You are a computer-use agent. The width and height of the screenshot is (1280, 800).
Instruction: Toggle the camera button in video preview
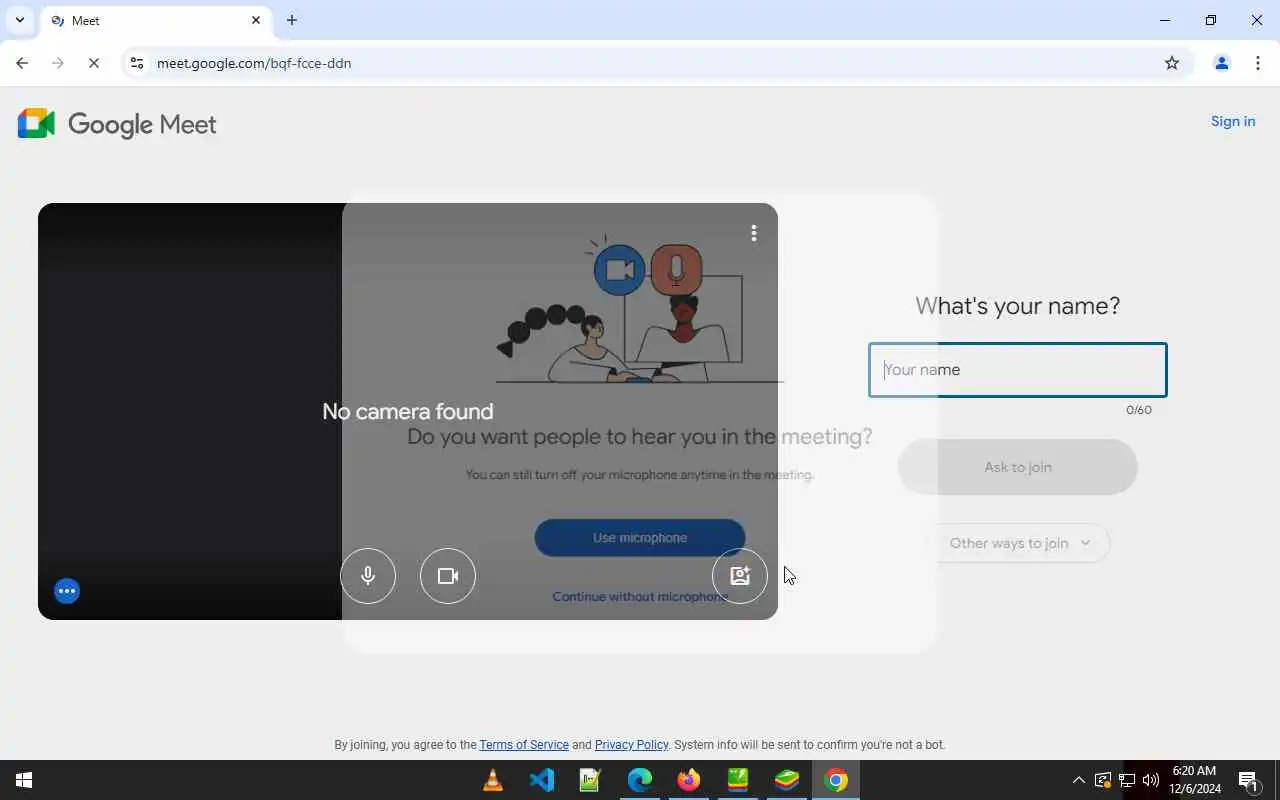click(448, 576)
